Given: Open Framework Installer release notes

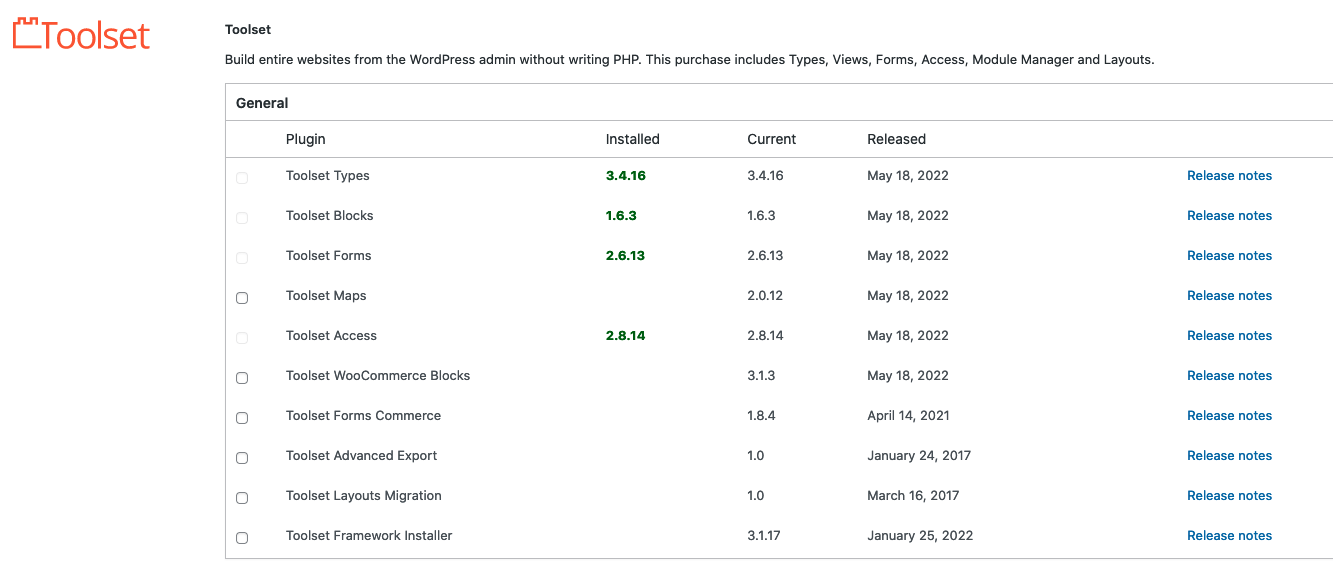Looking at the screenshot, I should pos(1229,536).
